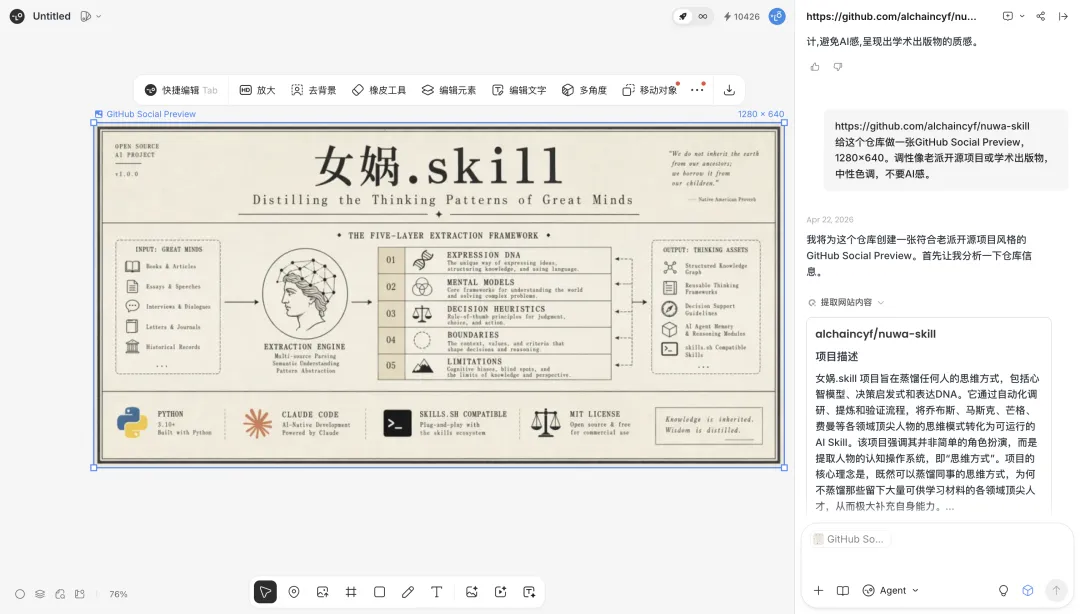Image resolution: width=1080 pixels, height=614 pixels.
Task: Click the thumbs down feedback icon
Action: coord(838,67)
